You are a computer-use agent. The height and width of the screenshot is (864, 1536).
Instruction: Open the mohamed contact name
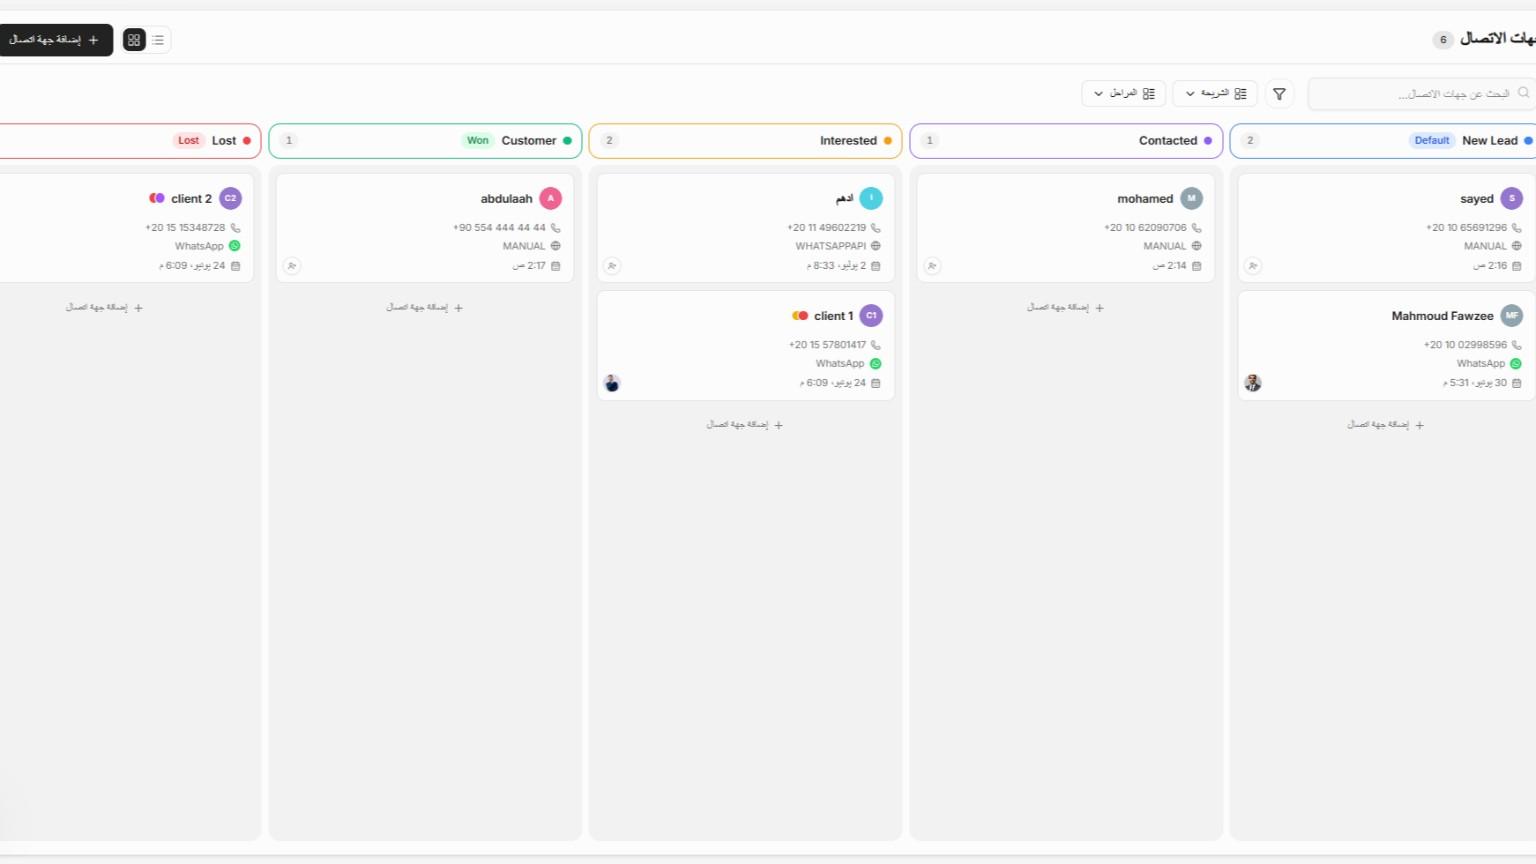point(1145,199)
